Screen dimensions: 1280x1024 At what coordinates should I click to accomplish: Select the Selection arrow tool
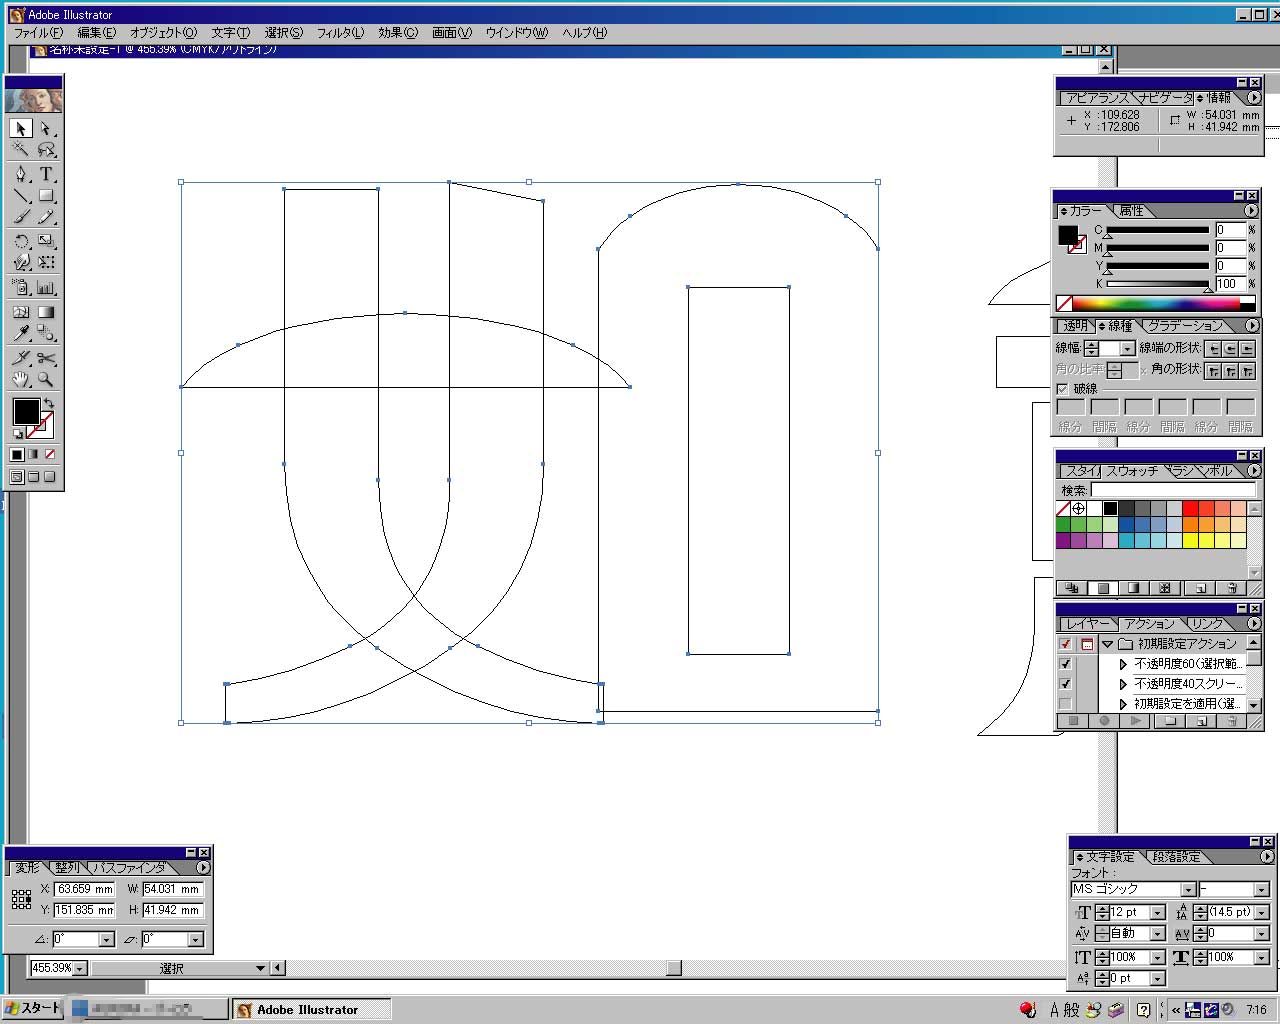pos(21,128)
